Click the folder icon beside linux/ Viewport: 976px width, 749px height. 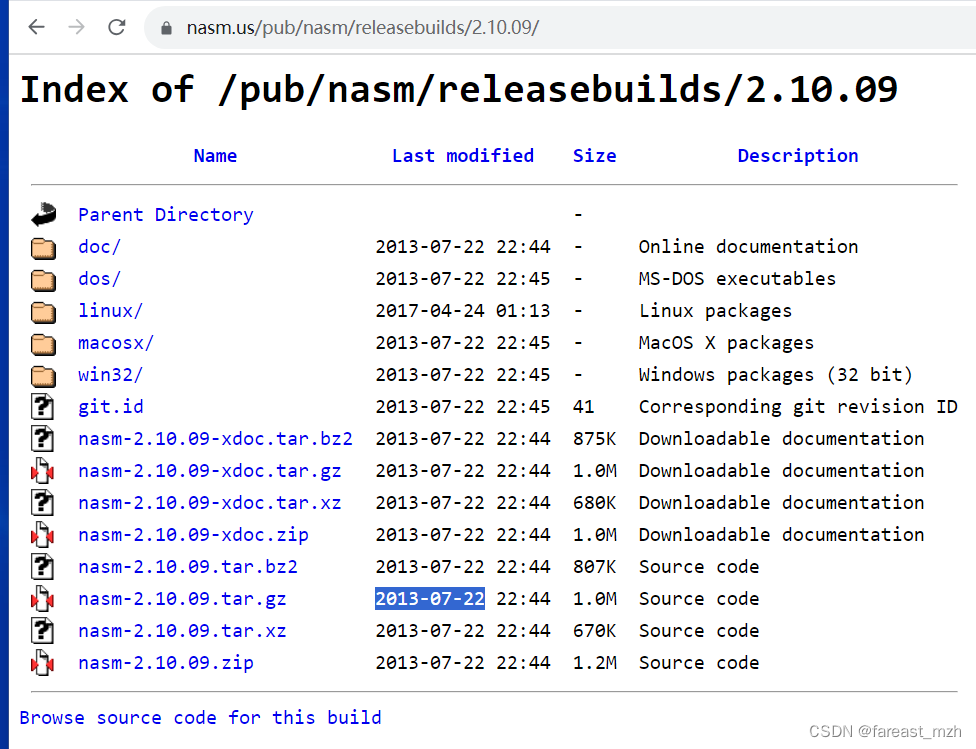tap(43, 311)
